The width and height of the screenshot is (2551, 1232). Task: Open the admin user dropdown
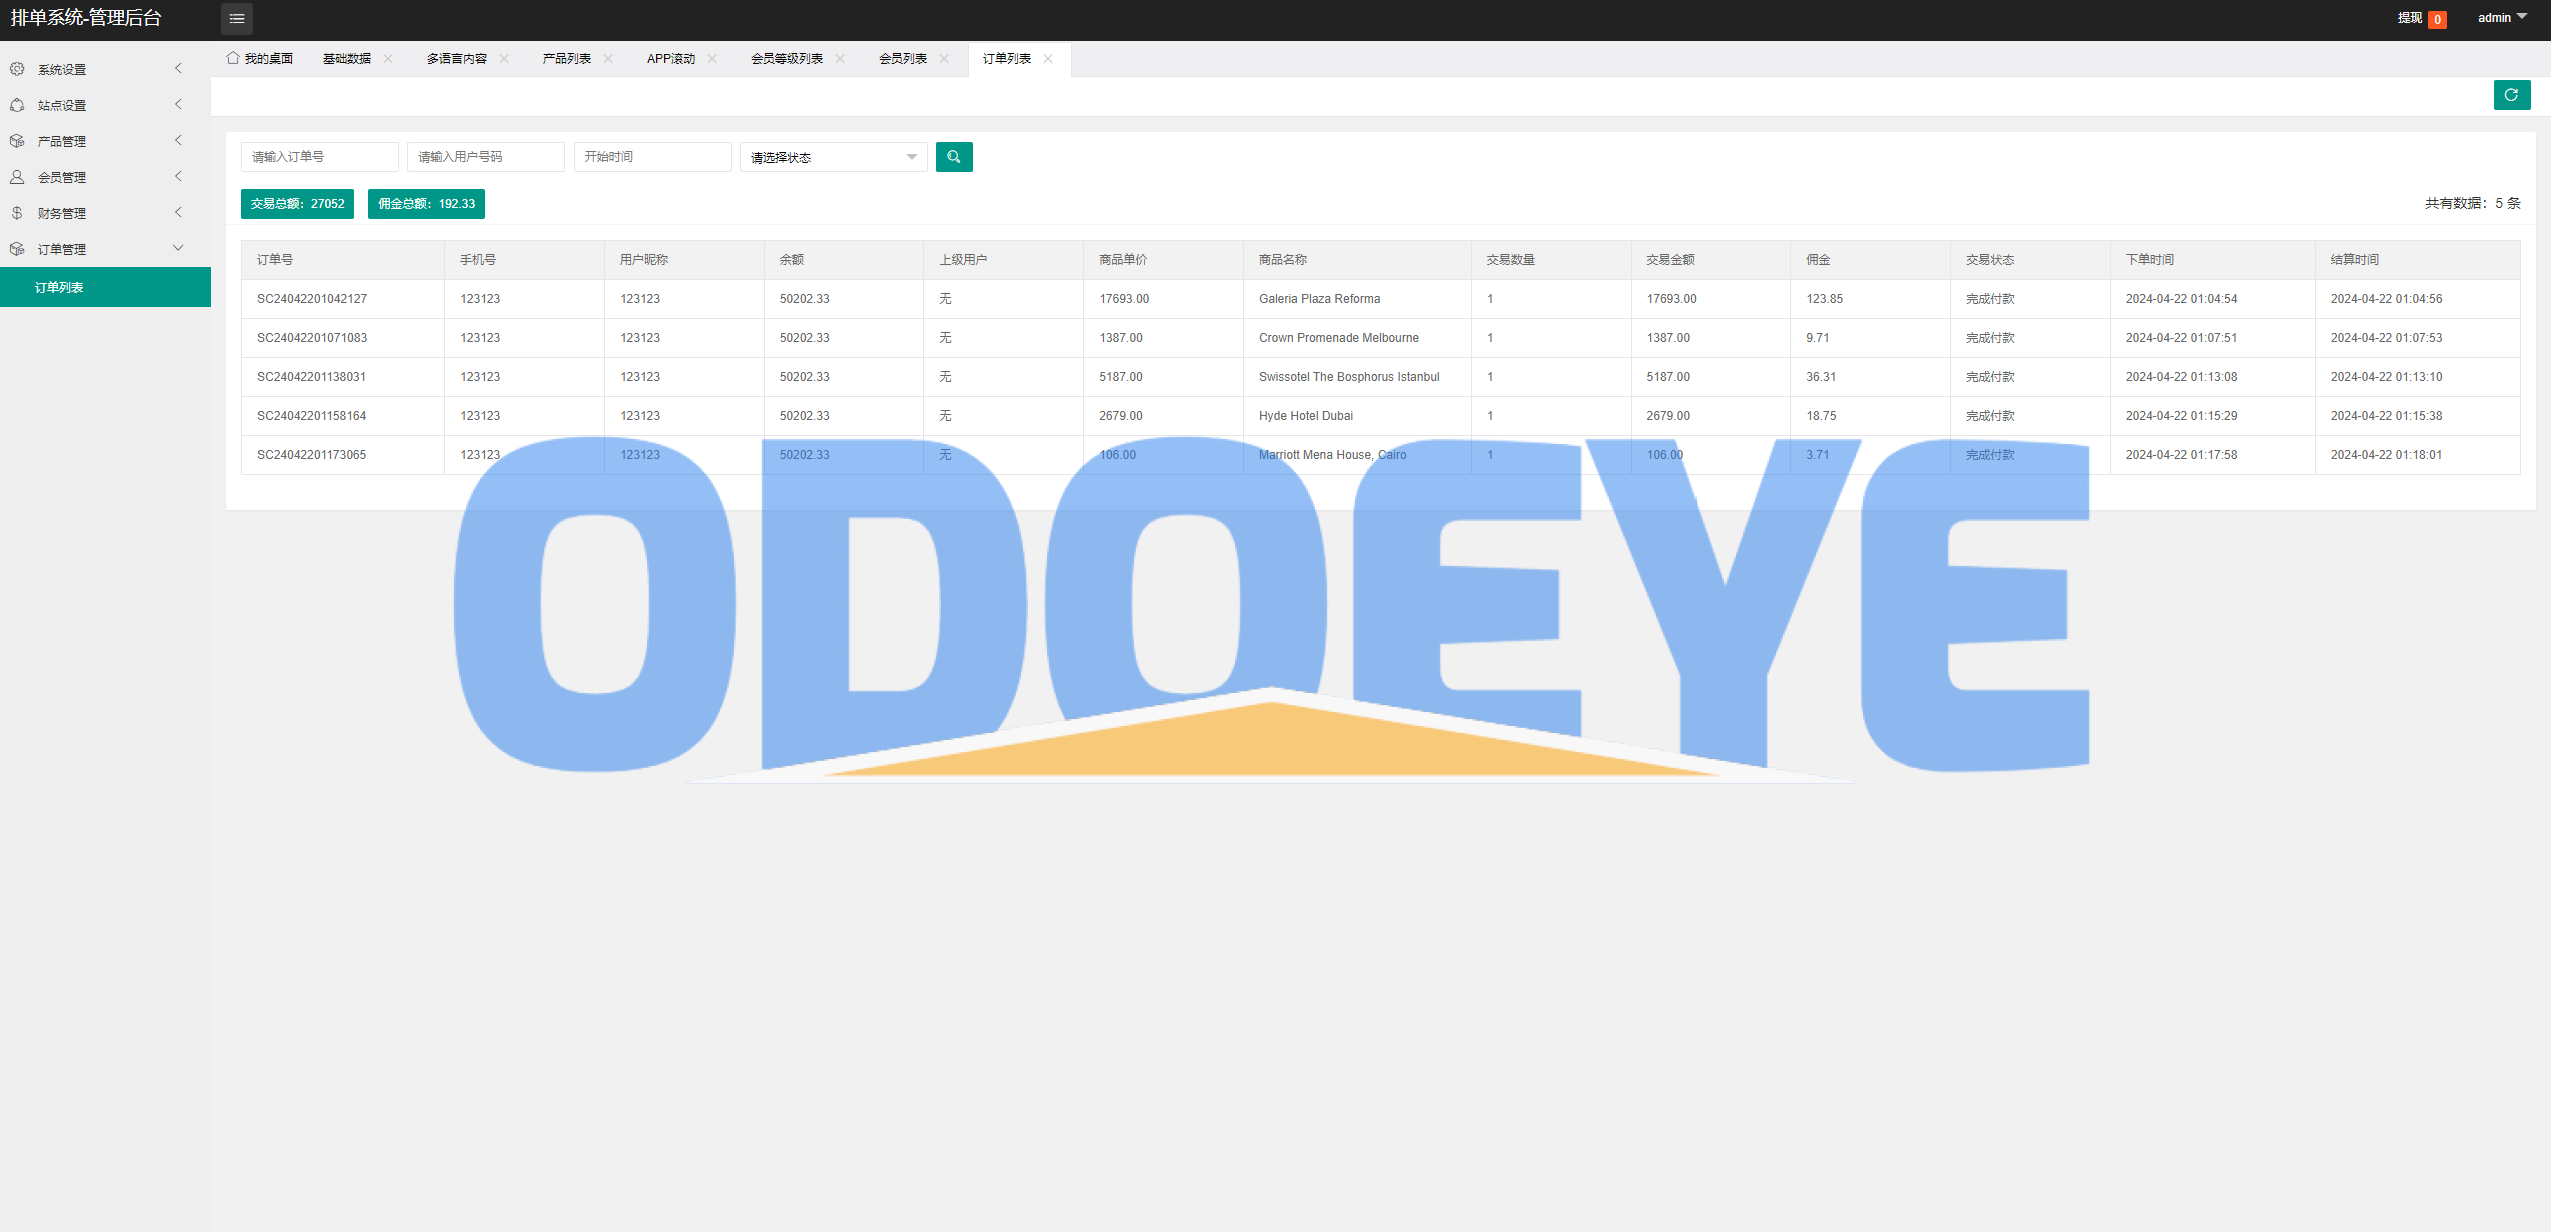(2502, 18)
